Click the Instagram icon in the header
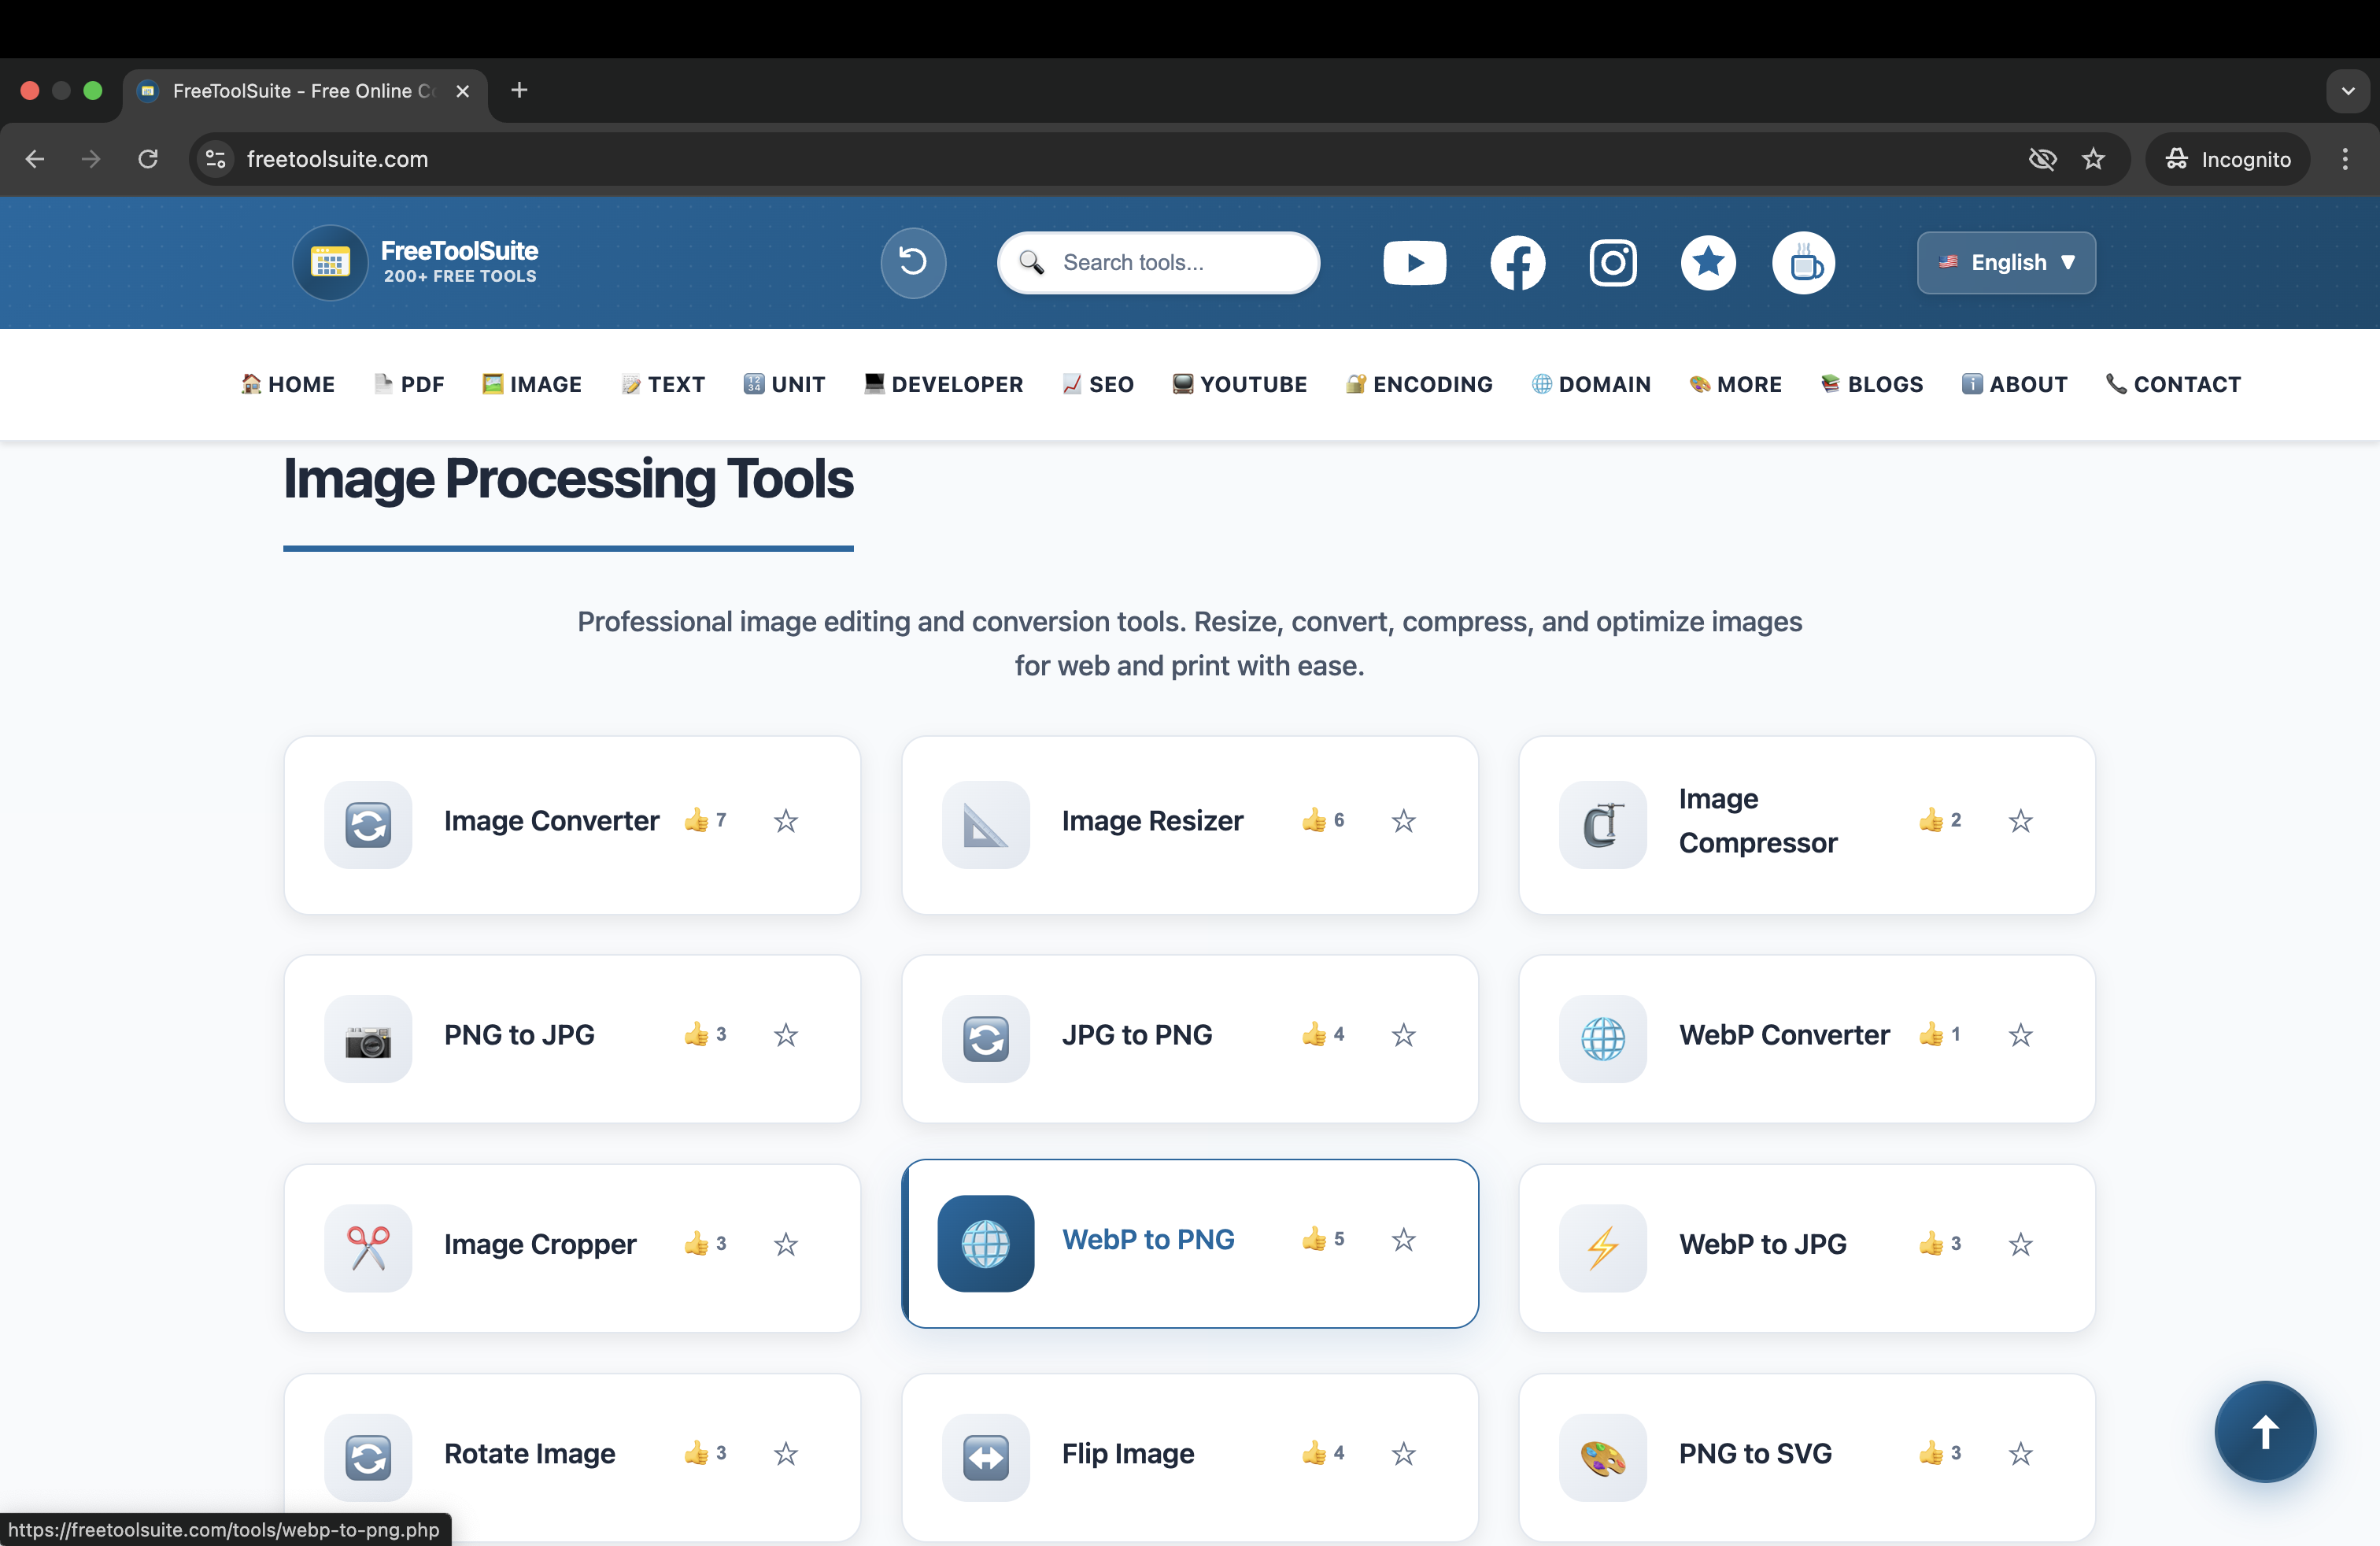Screen dimensions: 2380x1546 [x=1612, y=262]
